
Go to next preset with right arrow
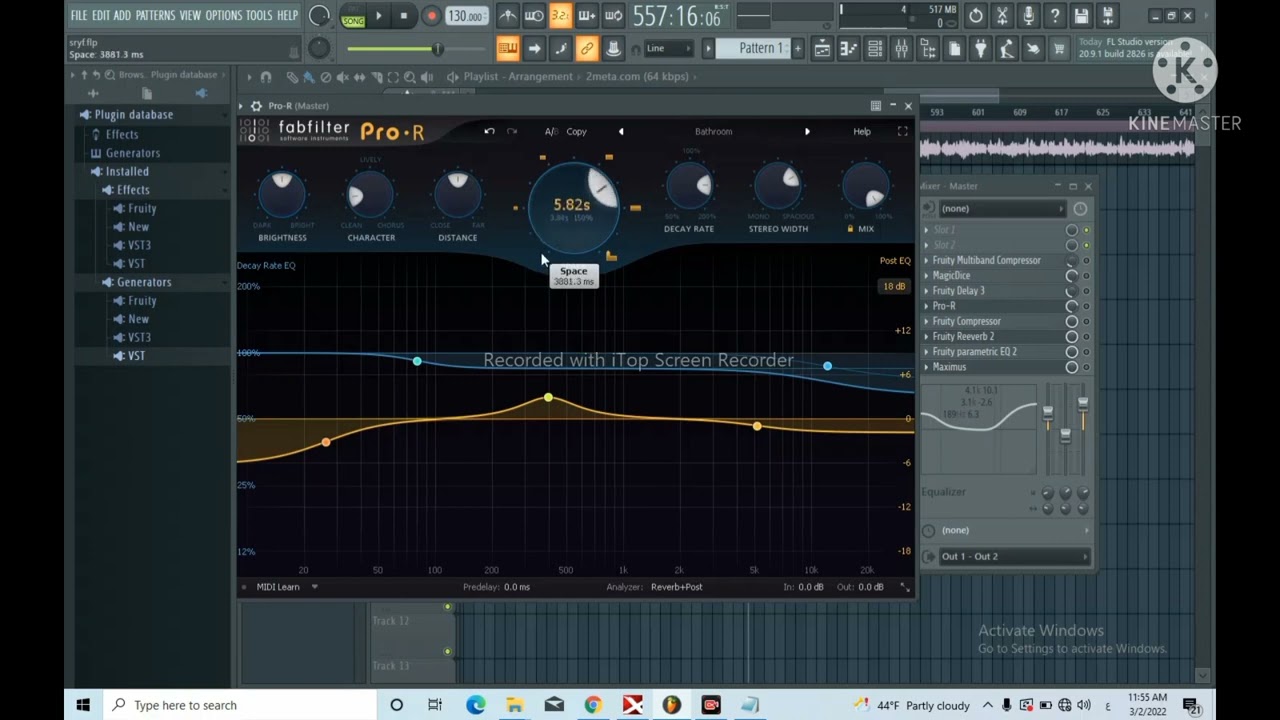(807, 131)
